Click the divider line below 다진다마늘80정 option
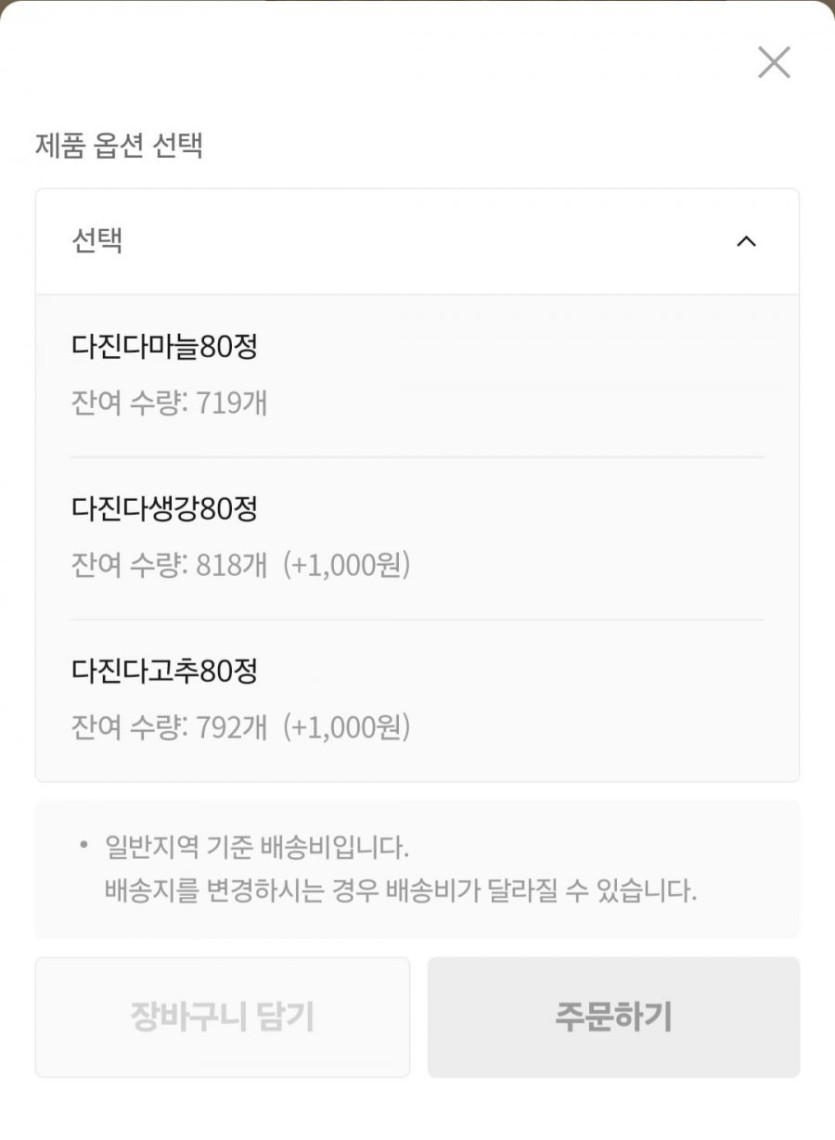 point(417,458)
